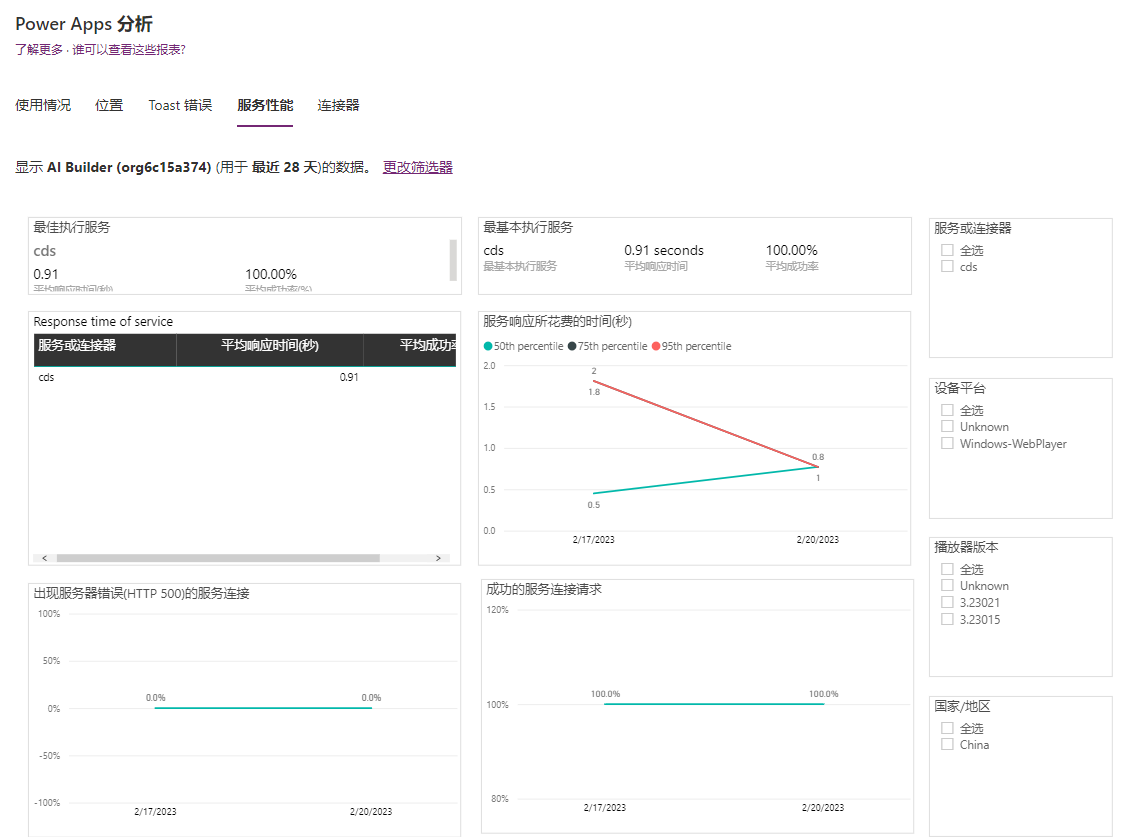Click the 2/20/2023 point on response time chart

tap(818, 467)
